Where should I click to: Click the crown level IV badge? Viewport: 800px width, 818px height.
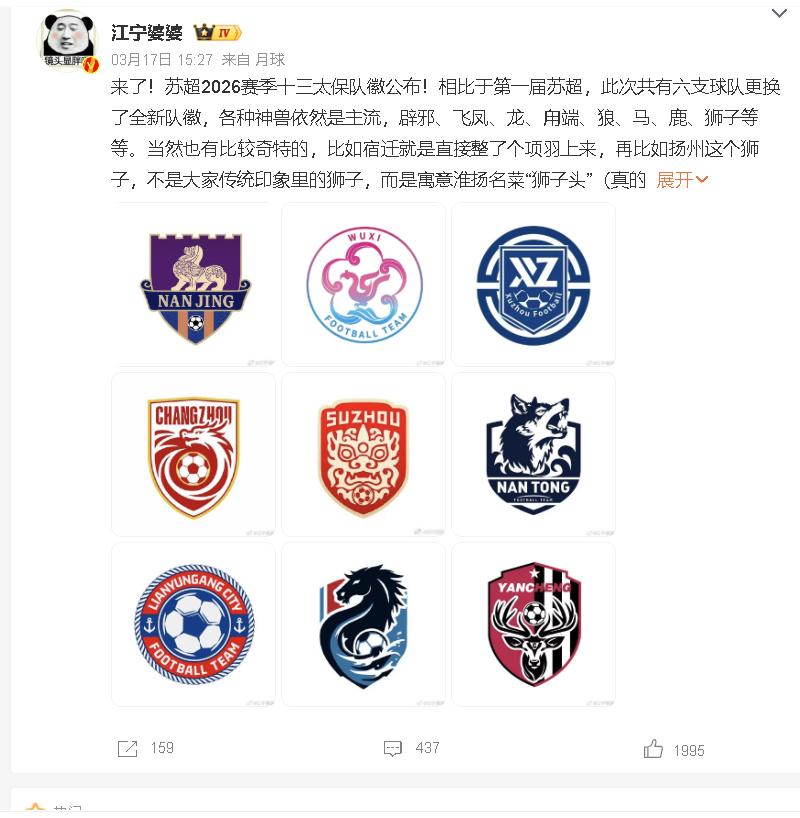(217, 33)
